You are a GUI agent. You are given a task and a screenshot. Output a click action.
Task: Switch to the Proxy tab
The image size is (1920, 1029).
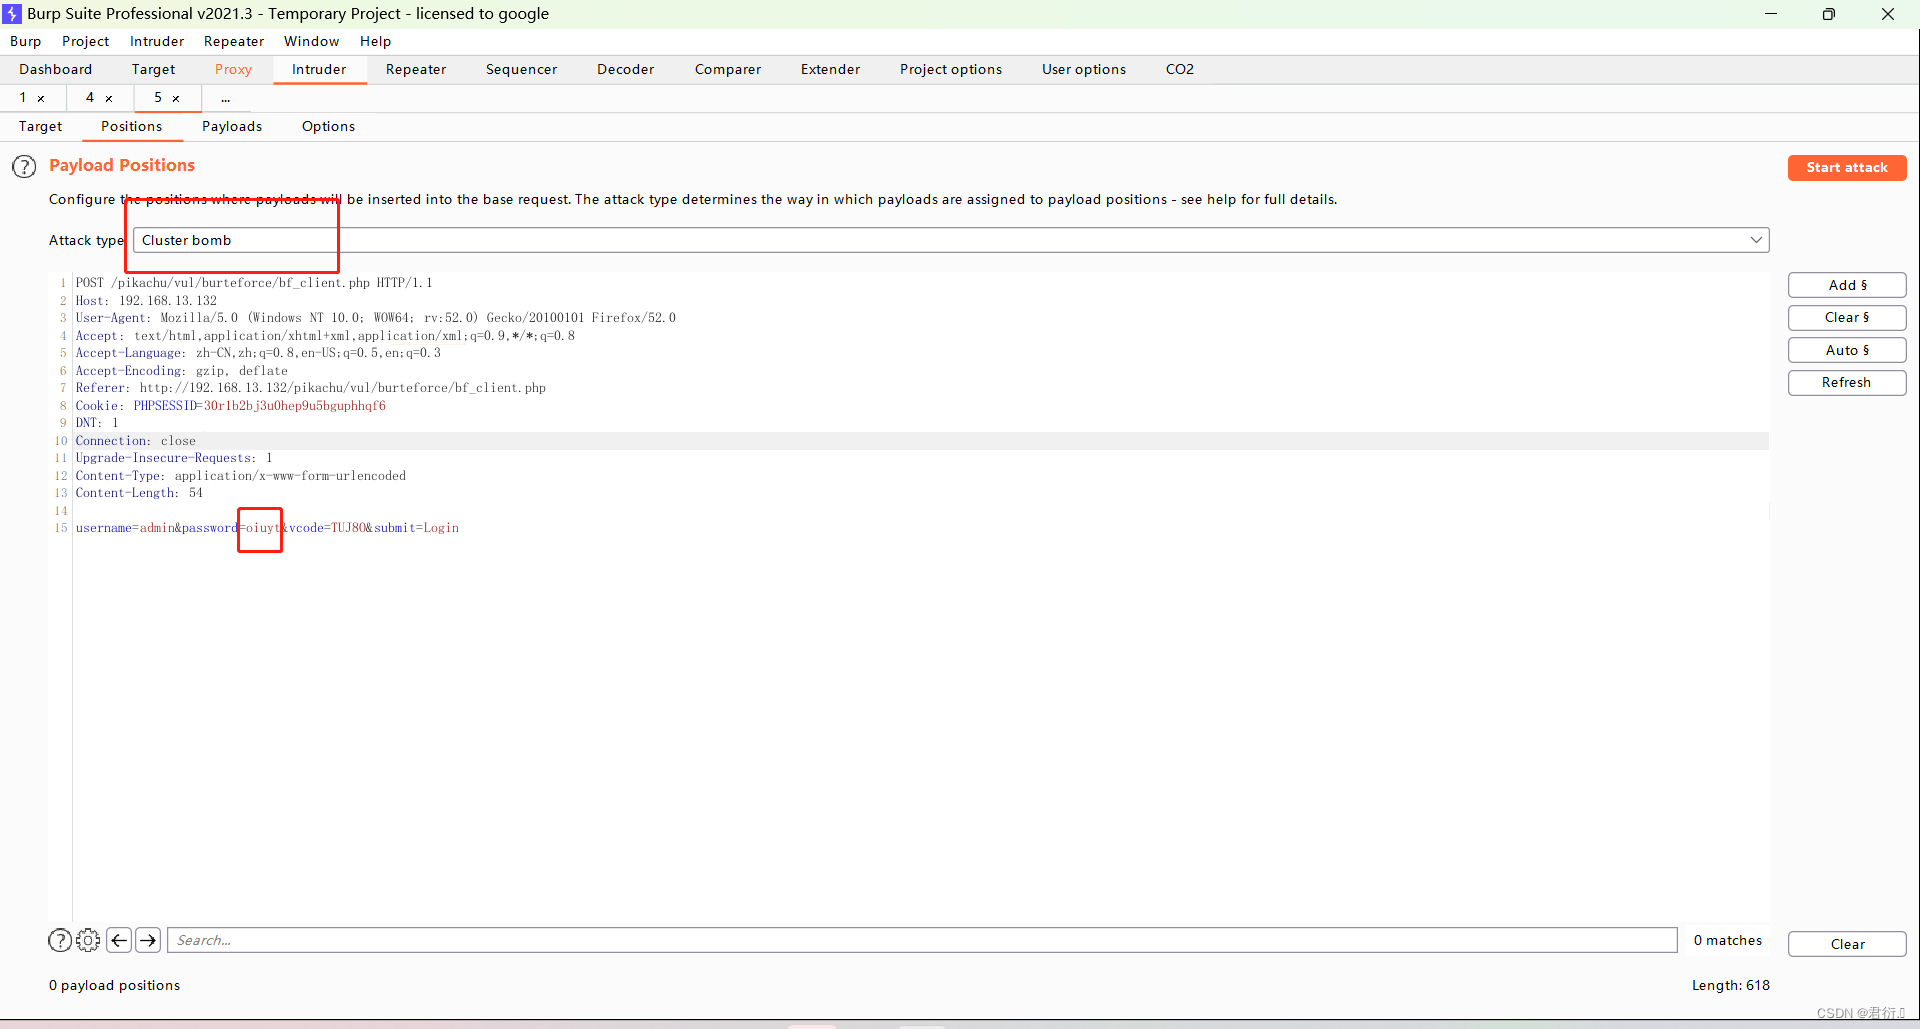(x=233, y=69)
